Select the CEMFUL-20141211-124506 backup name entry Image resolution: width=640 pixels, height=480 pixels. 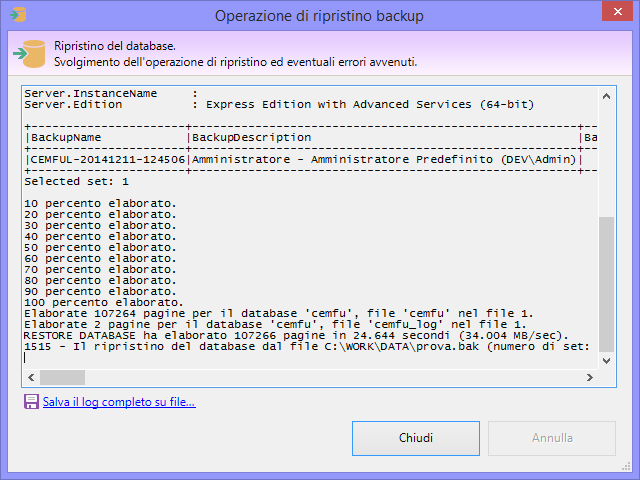(x=108, y=159)
